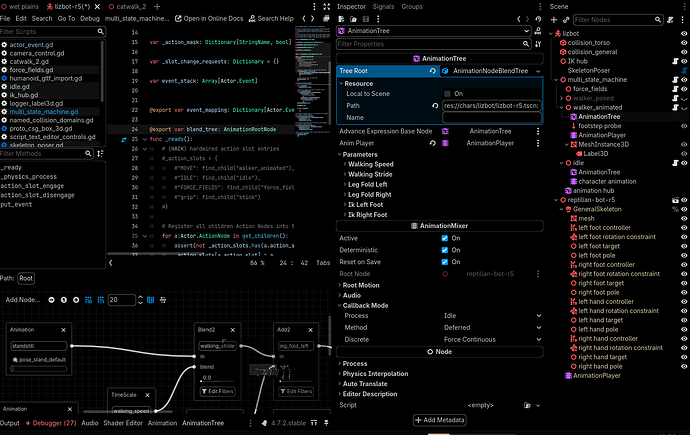Switch to the Signals tab

[383, 7]
